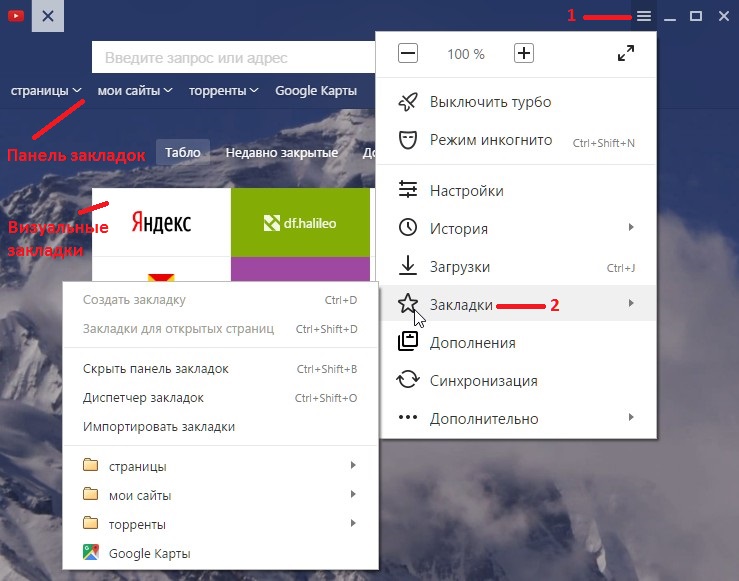Choose Закладки для открытых страниц

pyautogui.click(x=221, y=329)
